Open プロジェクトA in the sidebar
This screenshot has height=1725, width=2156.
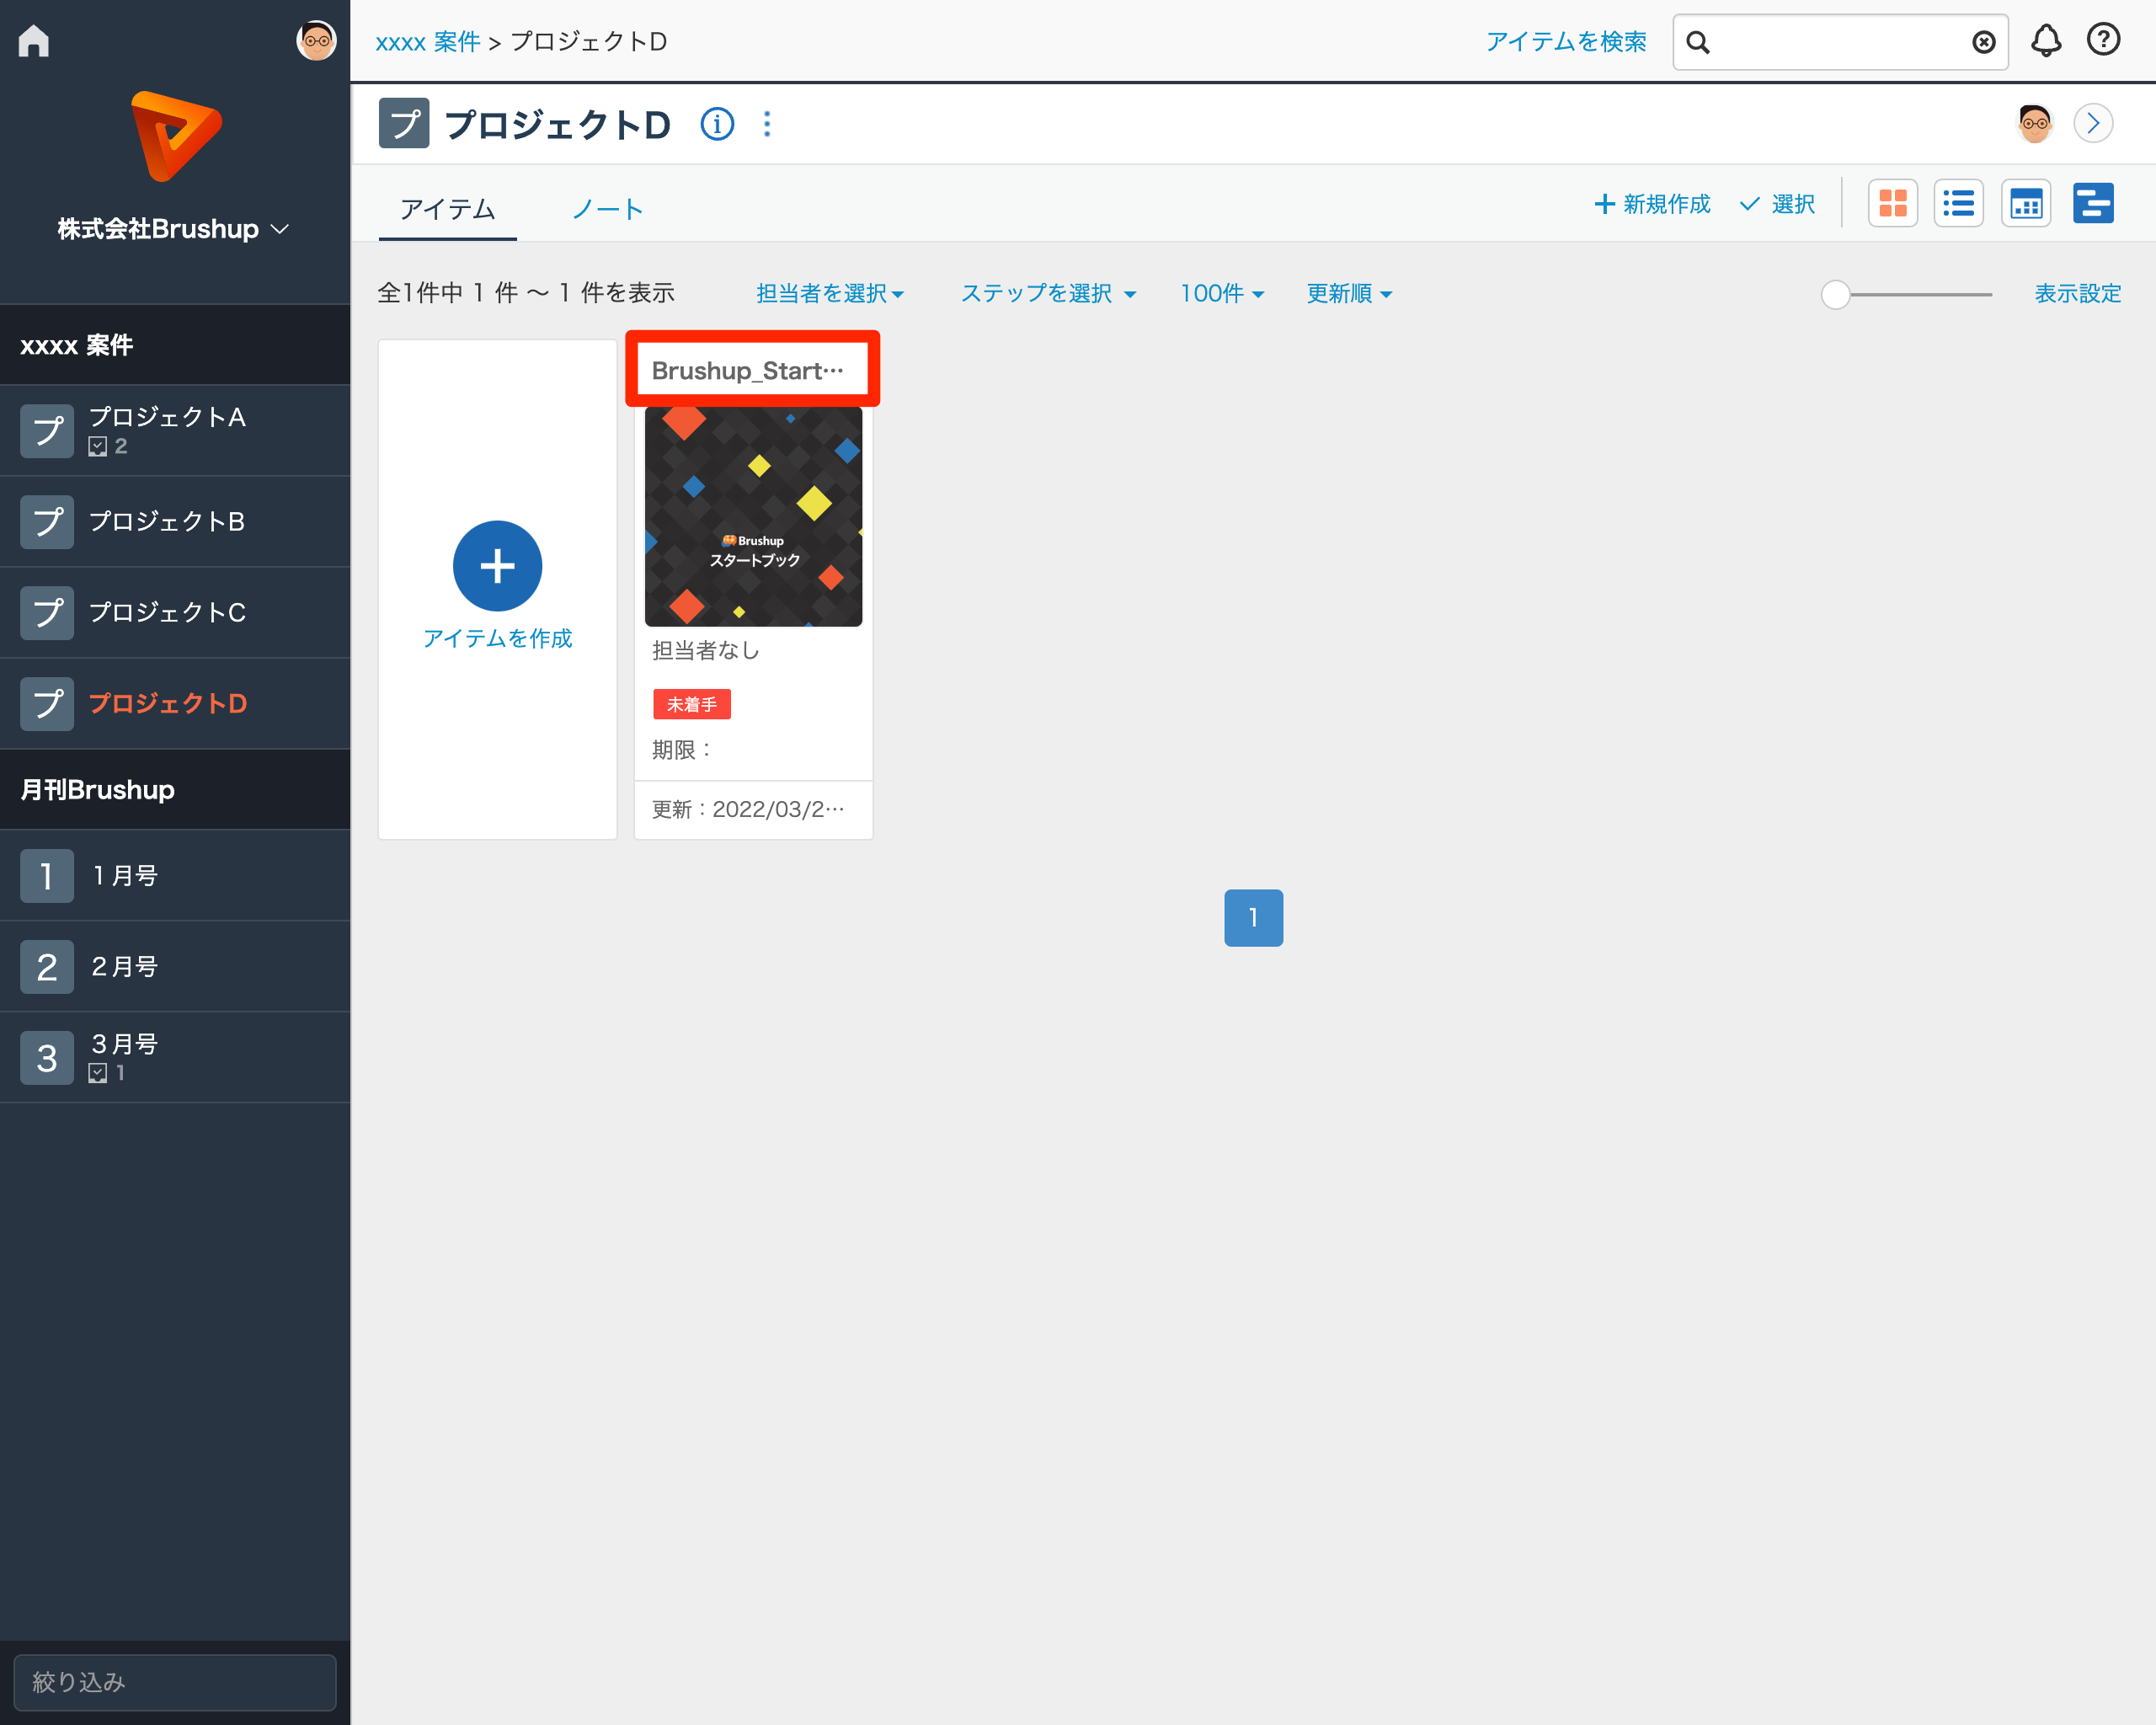click(175, 430)
